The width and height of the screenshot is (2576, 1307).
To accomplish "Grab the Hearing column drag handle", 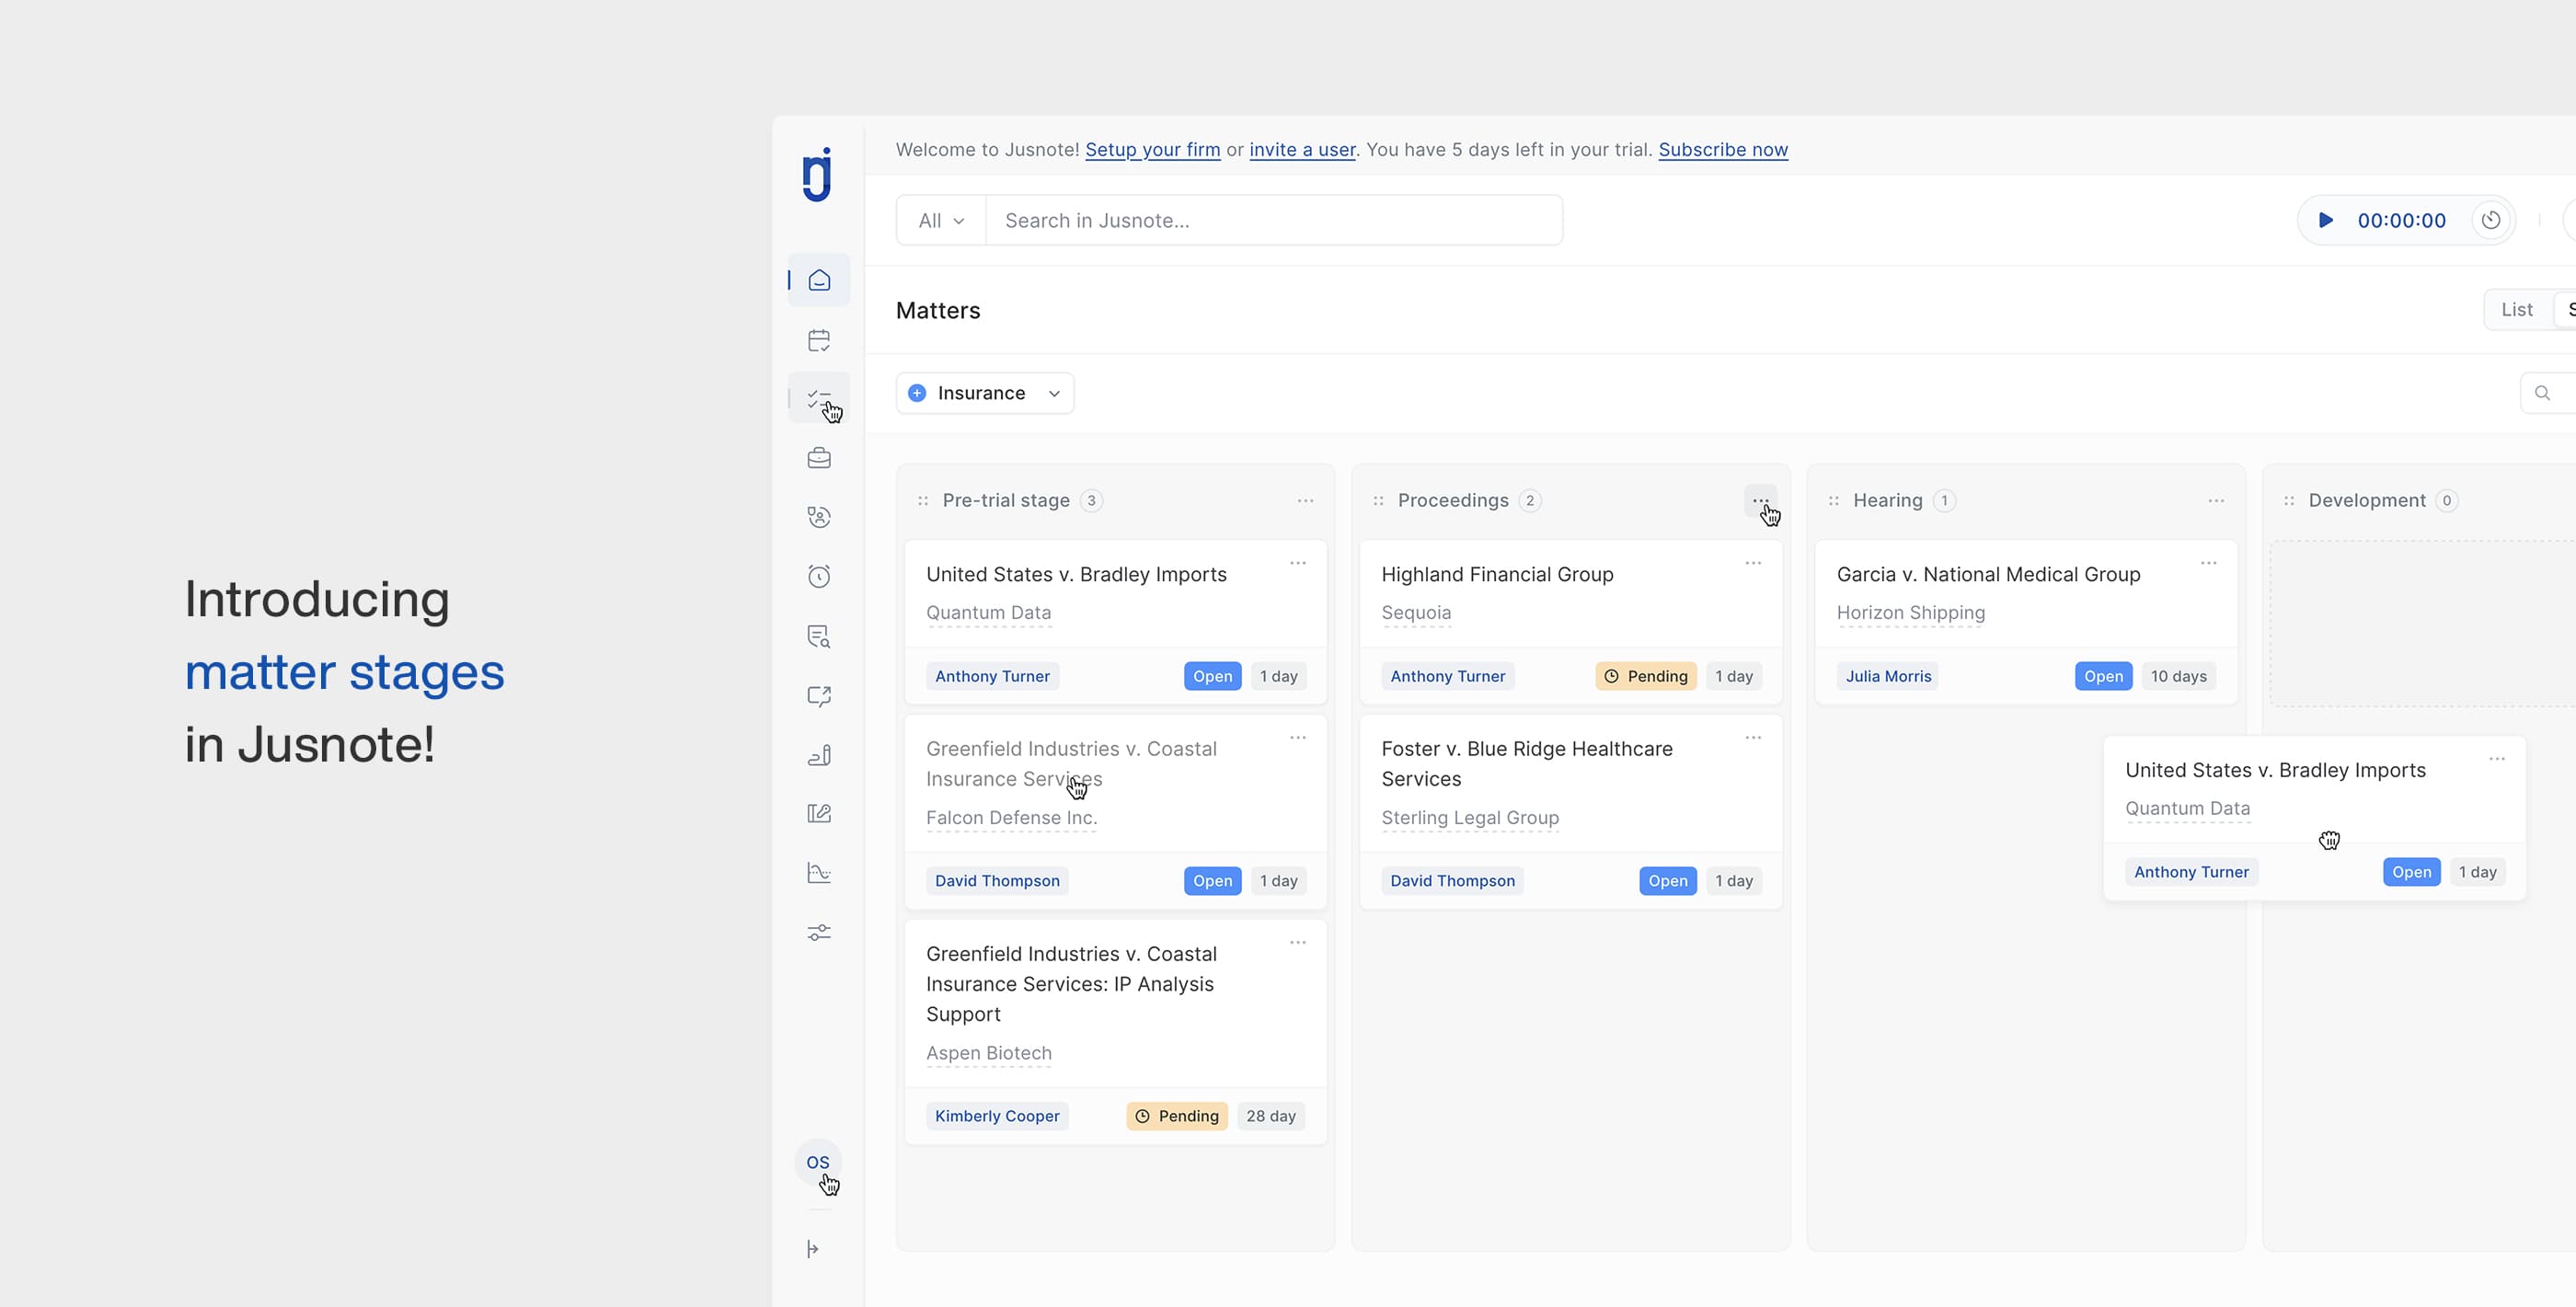I will click(x=1834, y=501).
